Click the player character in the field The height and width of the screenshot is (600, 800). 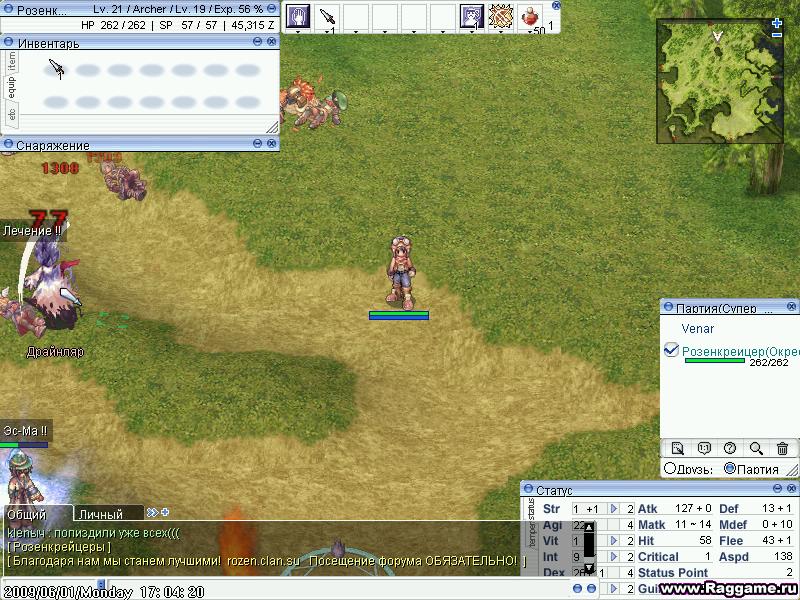(401, 272)
